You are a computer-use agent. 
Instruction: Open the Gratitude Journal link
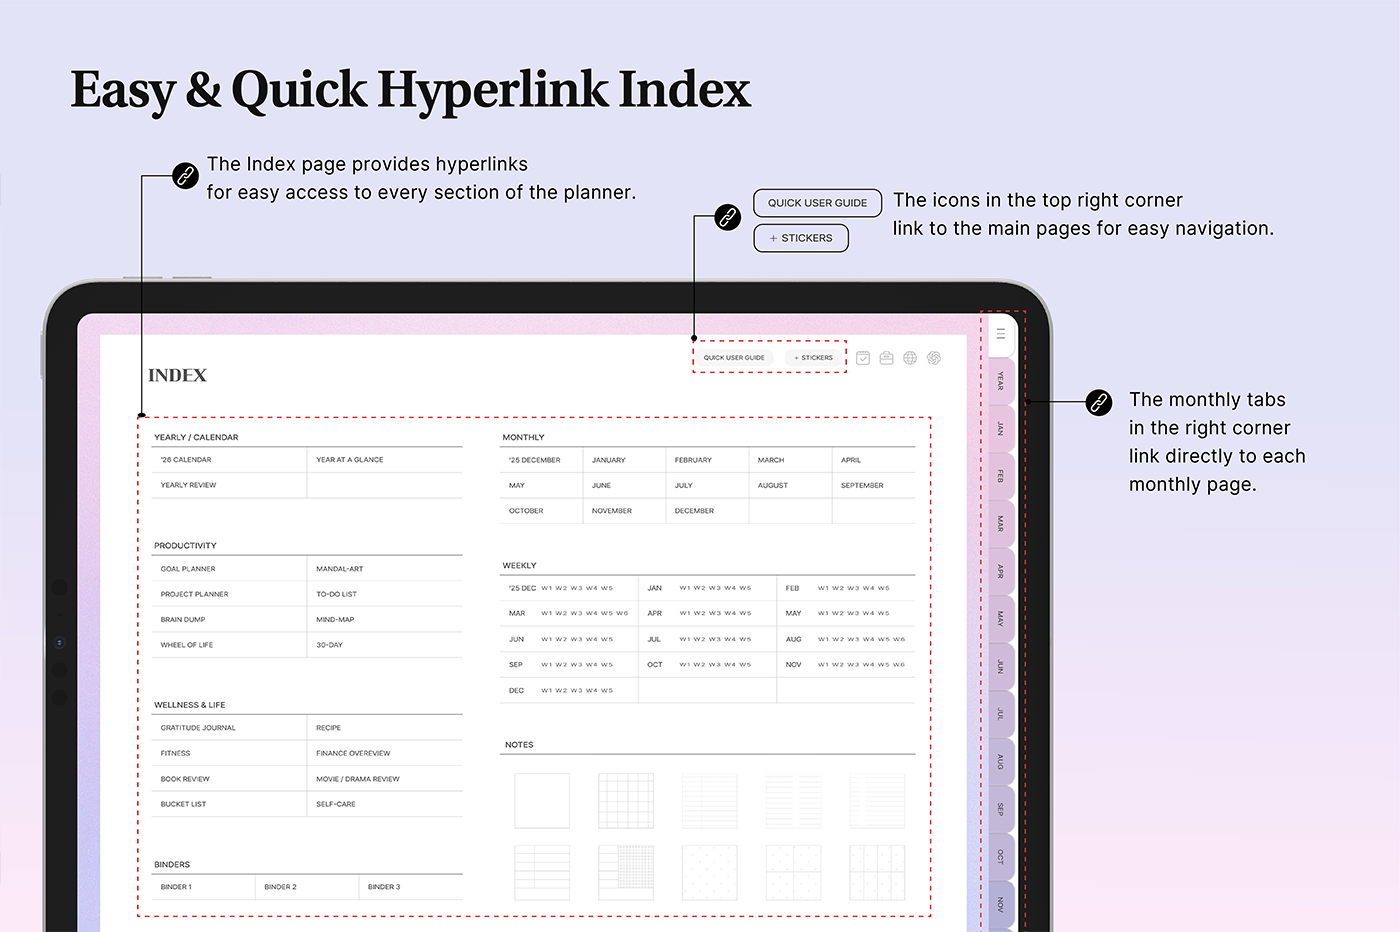(198, 728)
